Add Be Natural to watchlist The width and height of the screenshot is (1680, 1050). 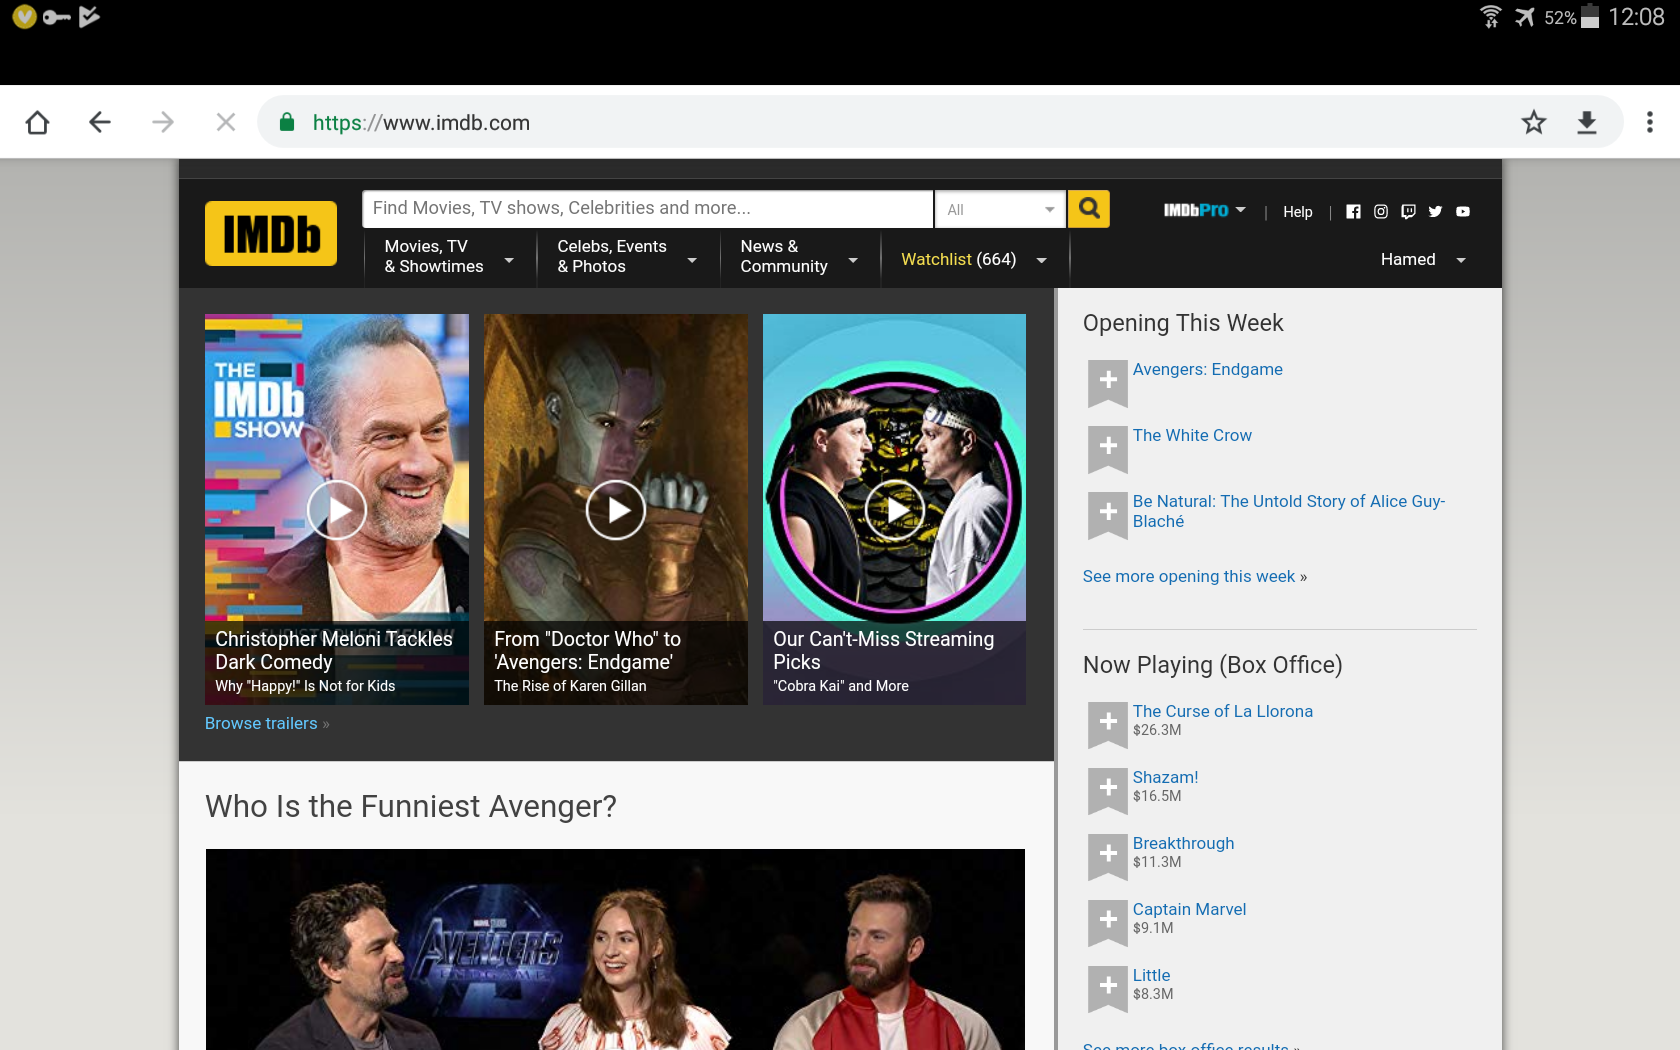coord(1108,515)
